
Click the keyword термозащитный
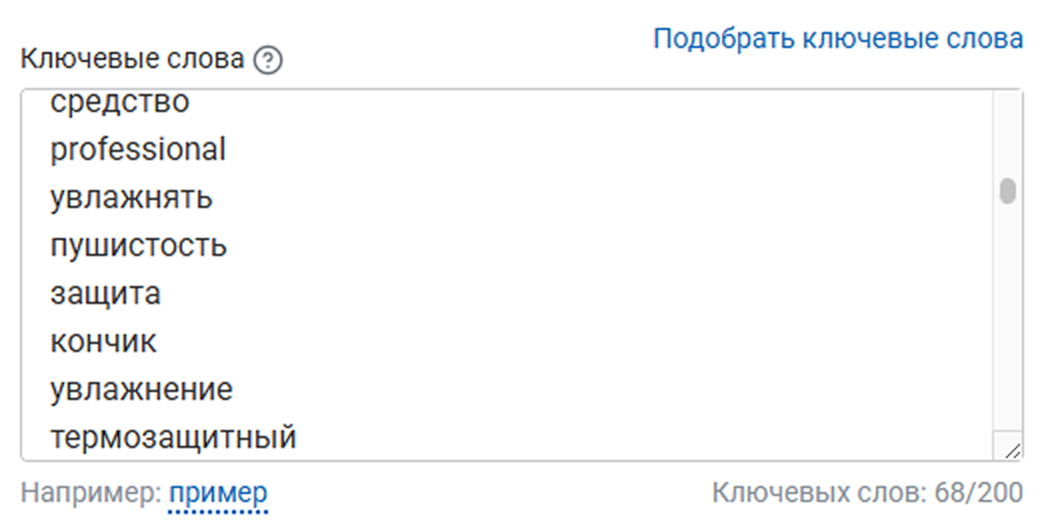[173, 438]
